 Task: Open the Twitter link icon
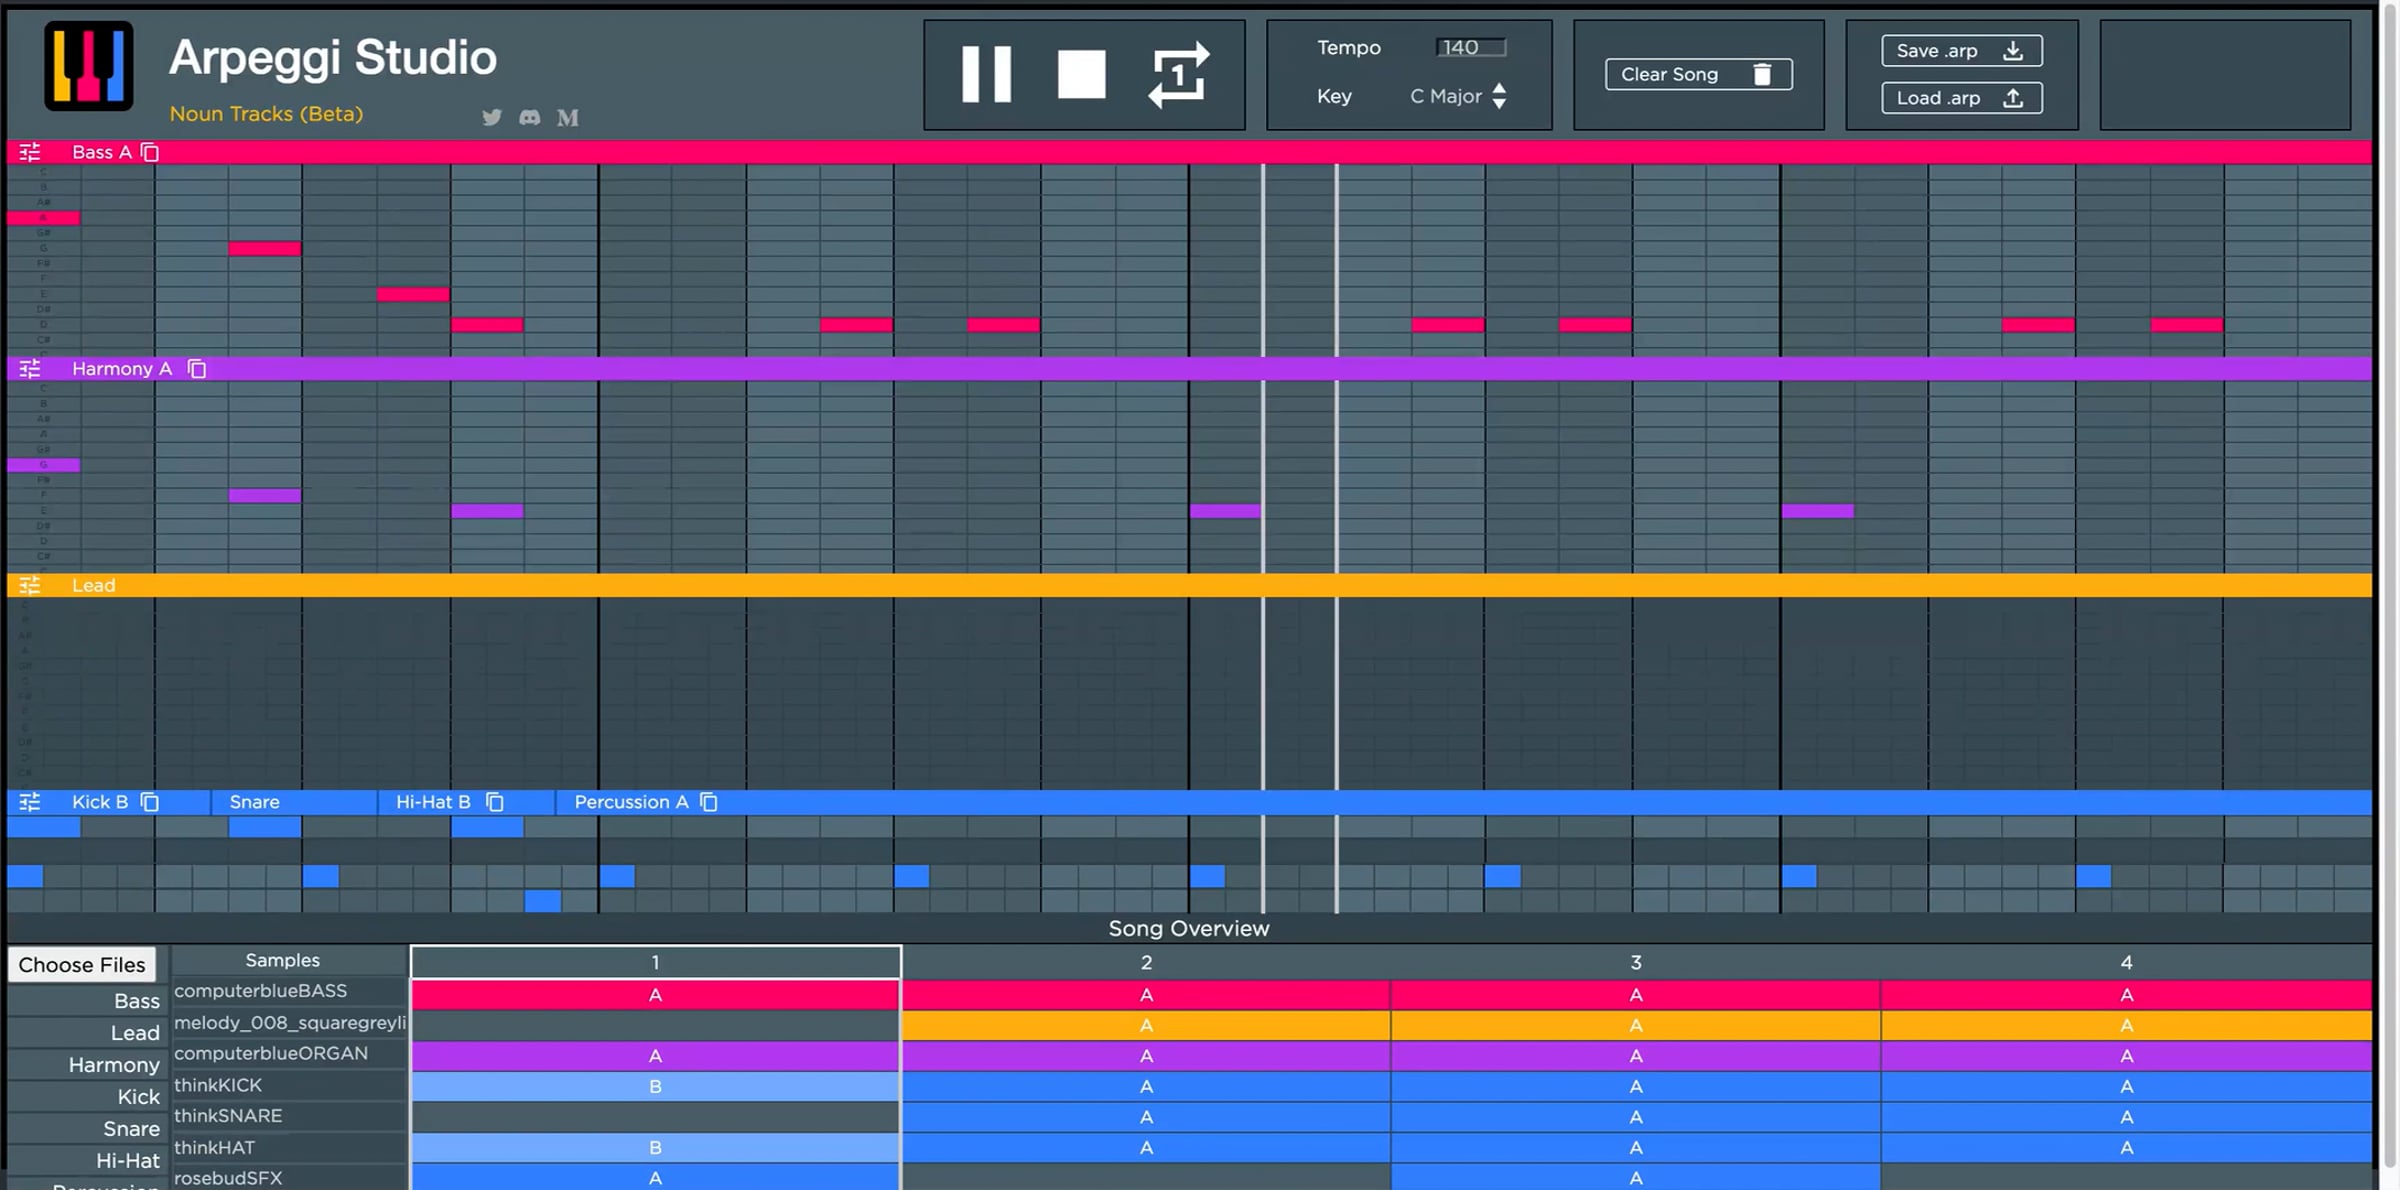492,117
